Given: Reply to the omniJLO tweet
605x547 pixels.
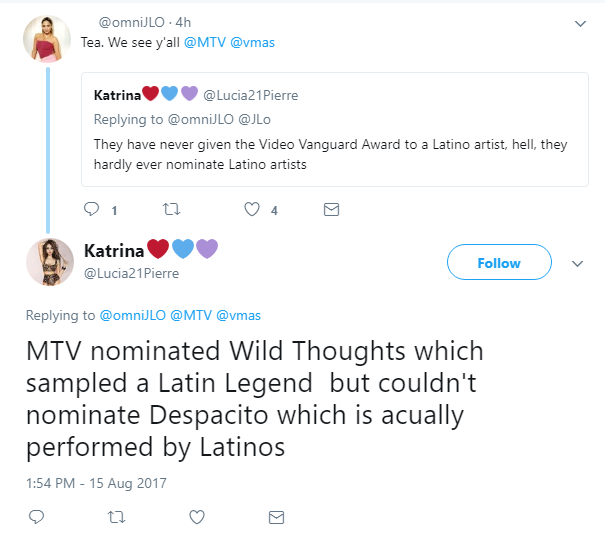Looking at the screenshot, I should tap(91, 209).
